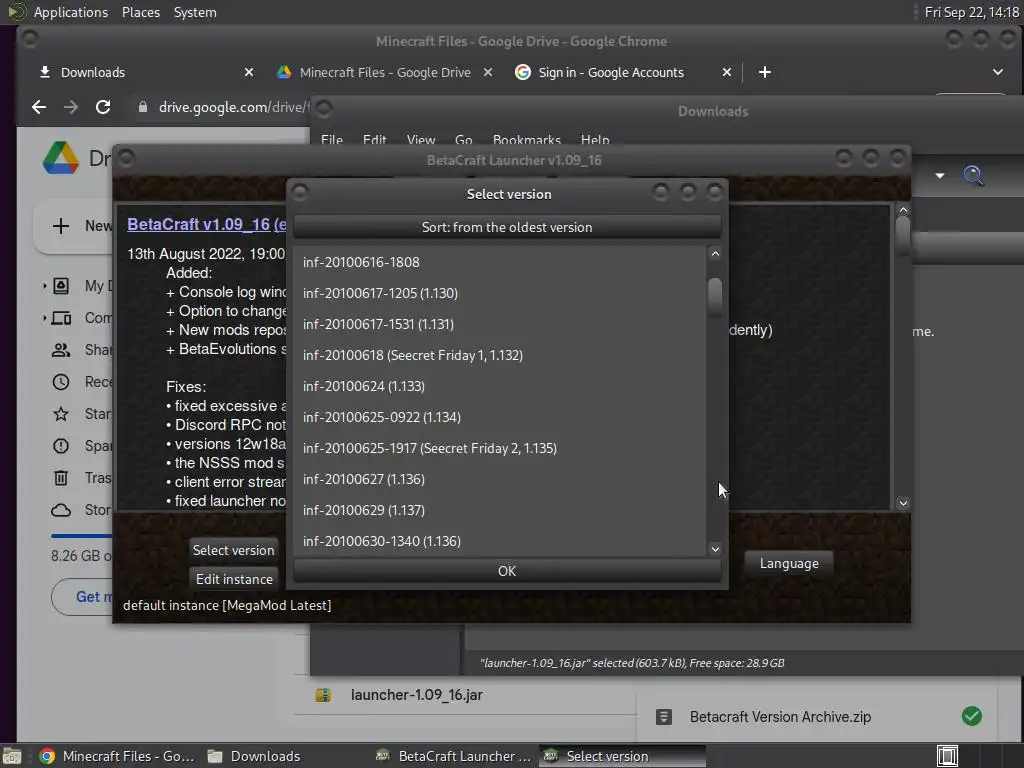Image resolution: width=1024 pixels, height=768 pixels.
Task: Click the Google Drive logo
Action: pyautogui.click(x=61, y=158)
